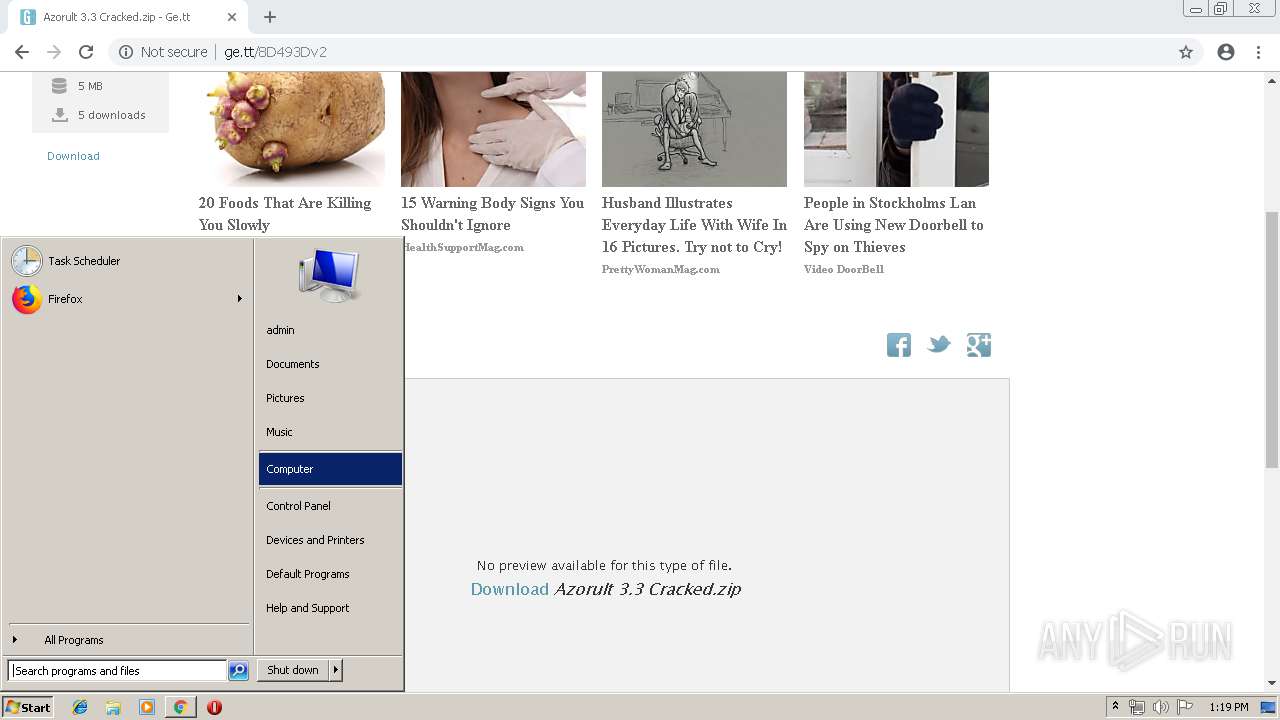Click the user account computer picture
Viewport: 1280px width, 720px height.
[329, 274]
